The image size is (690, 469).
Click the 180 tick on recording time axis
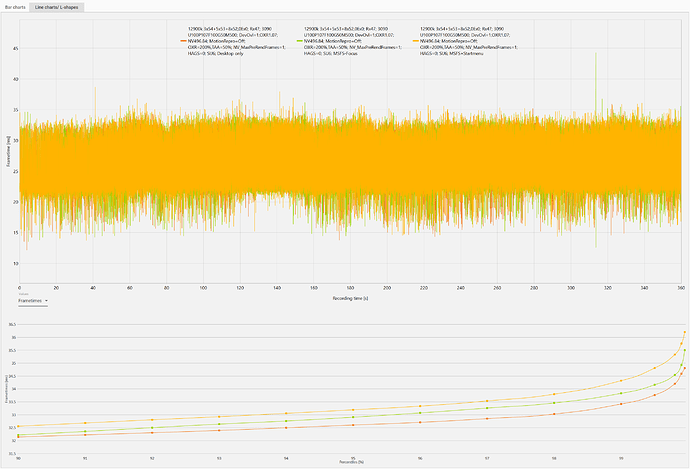tap(351, 289)
